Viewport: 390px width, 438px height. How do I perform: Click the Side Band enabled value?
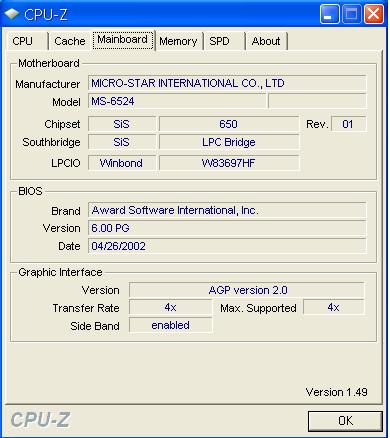[x=170, y=325]
